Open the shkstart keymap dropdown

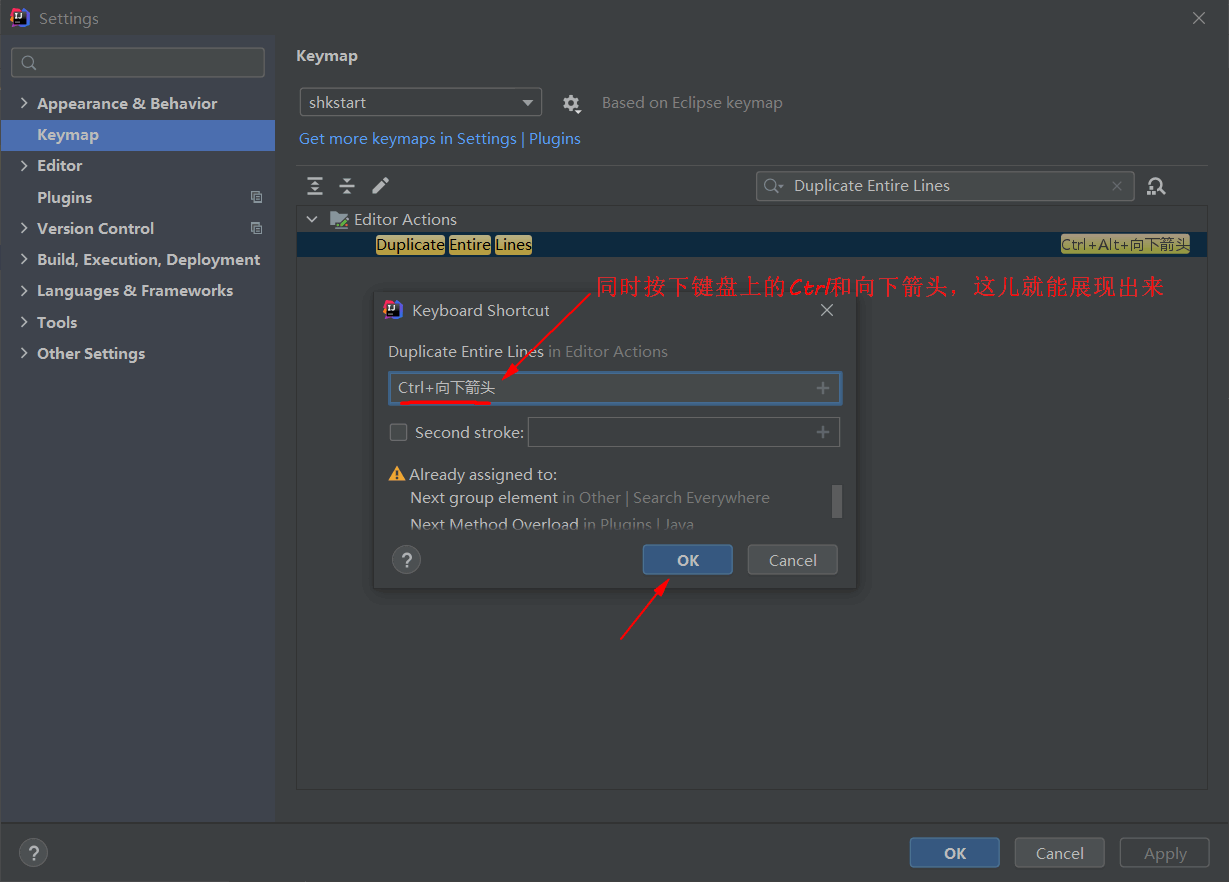click(421, 103)
